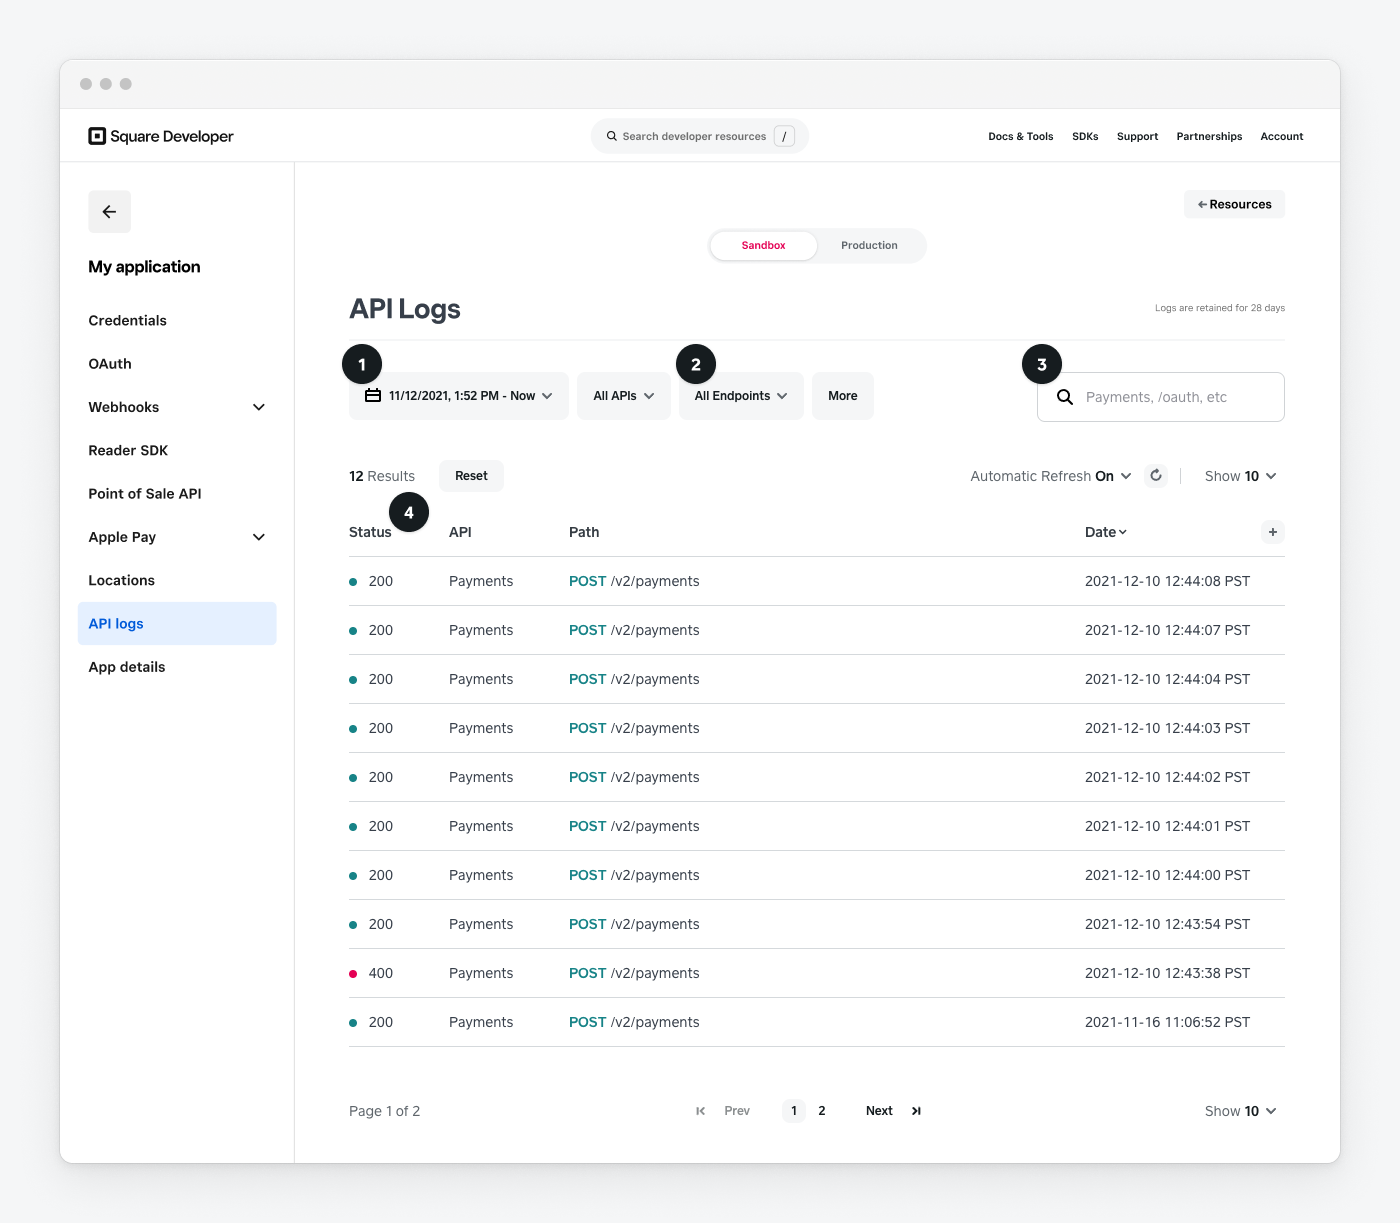Screen dimensions: 1400x1223
Task: Click the plus icon to add a column
Action: (1272, 532)
